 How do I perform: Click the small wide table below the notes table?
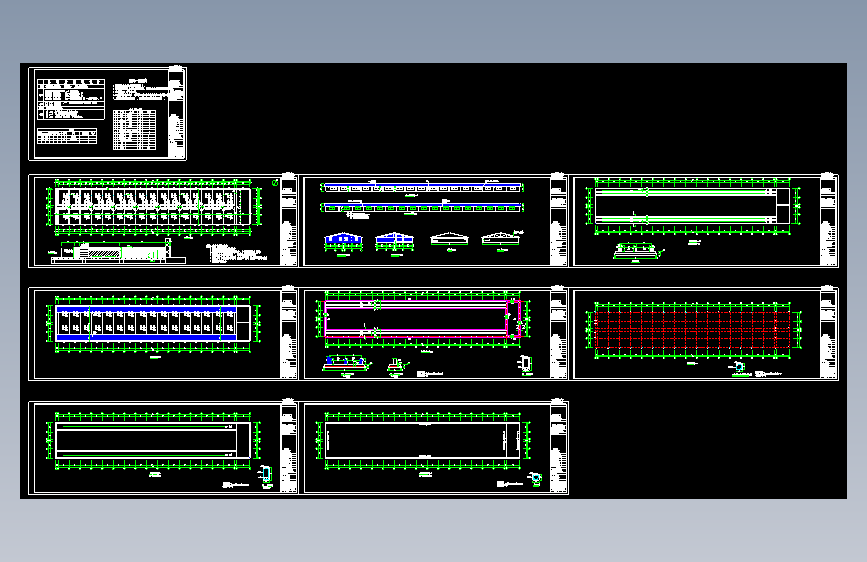67,136
